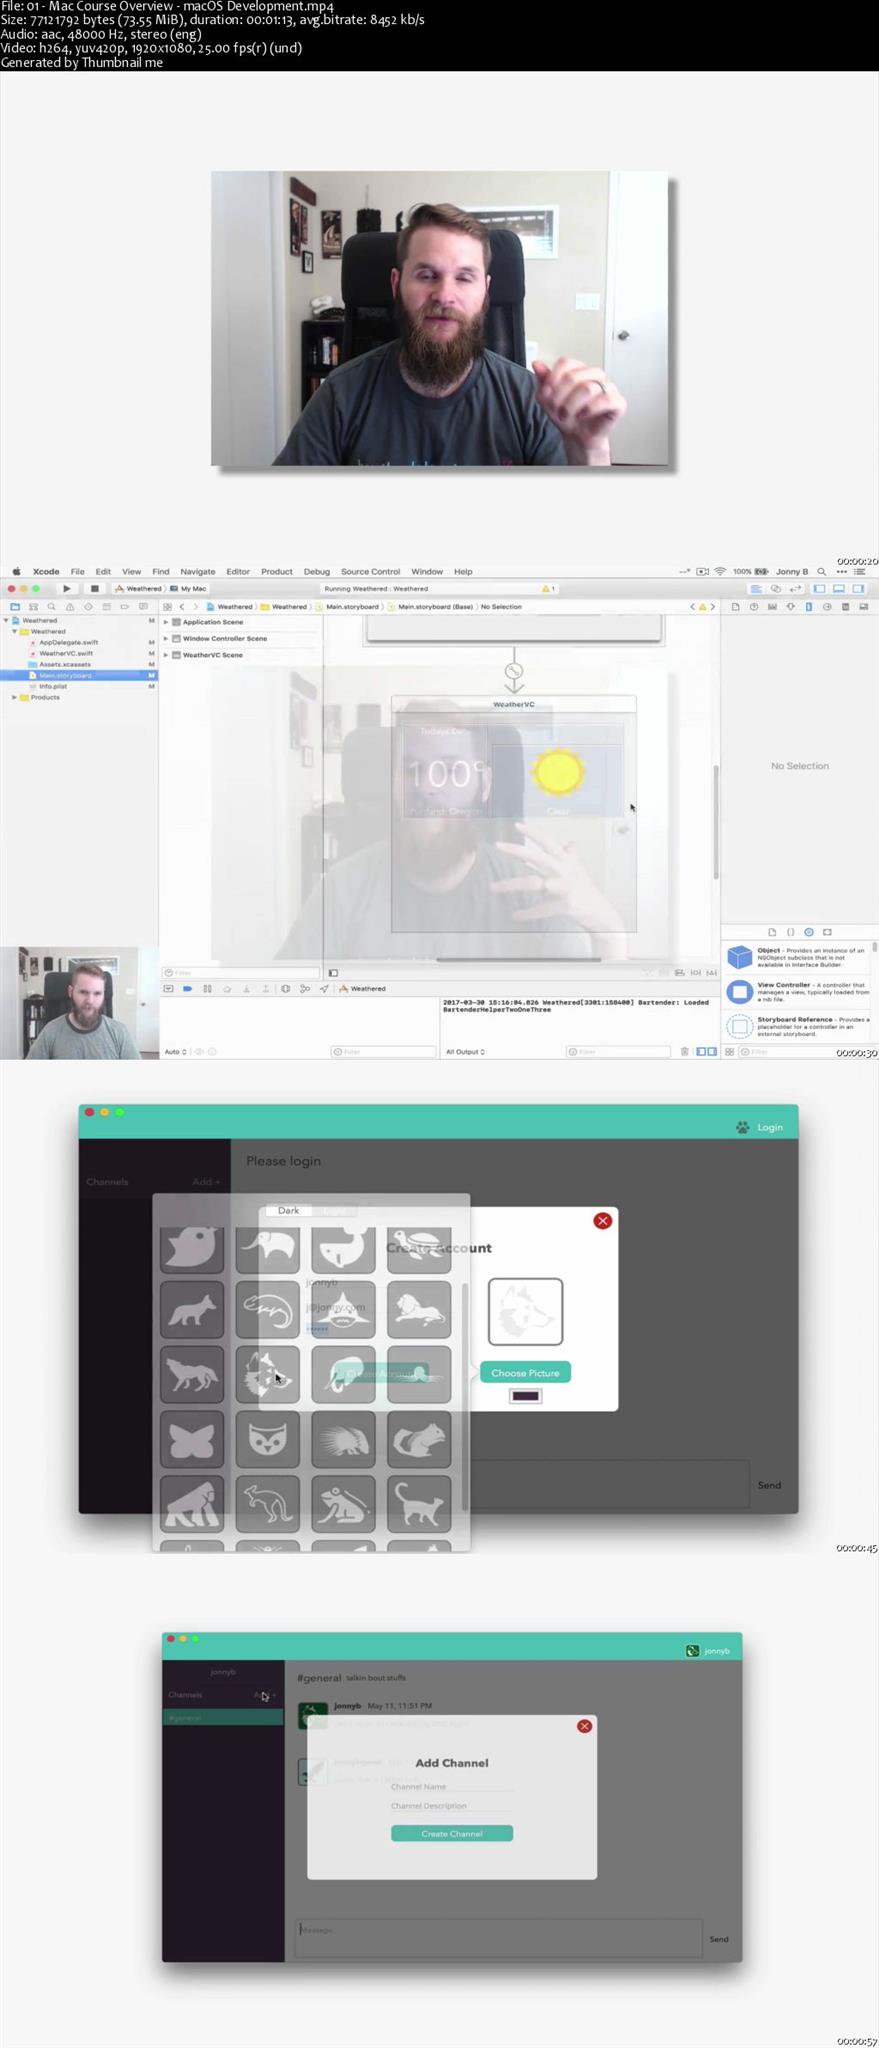This screenshot has height=2048, width=879.
Task: Click the Choose Picture button
Action: [525, 1373]
